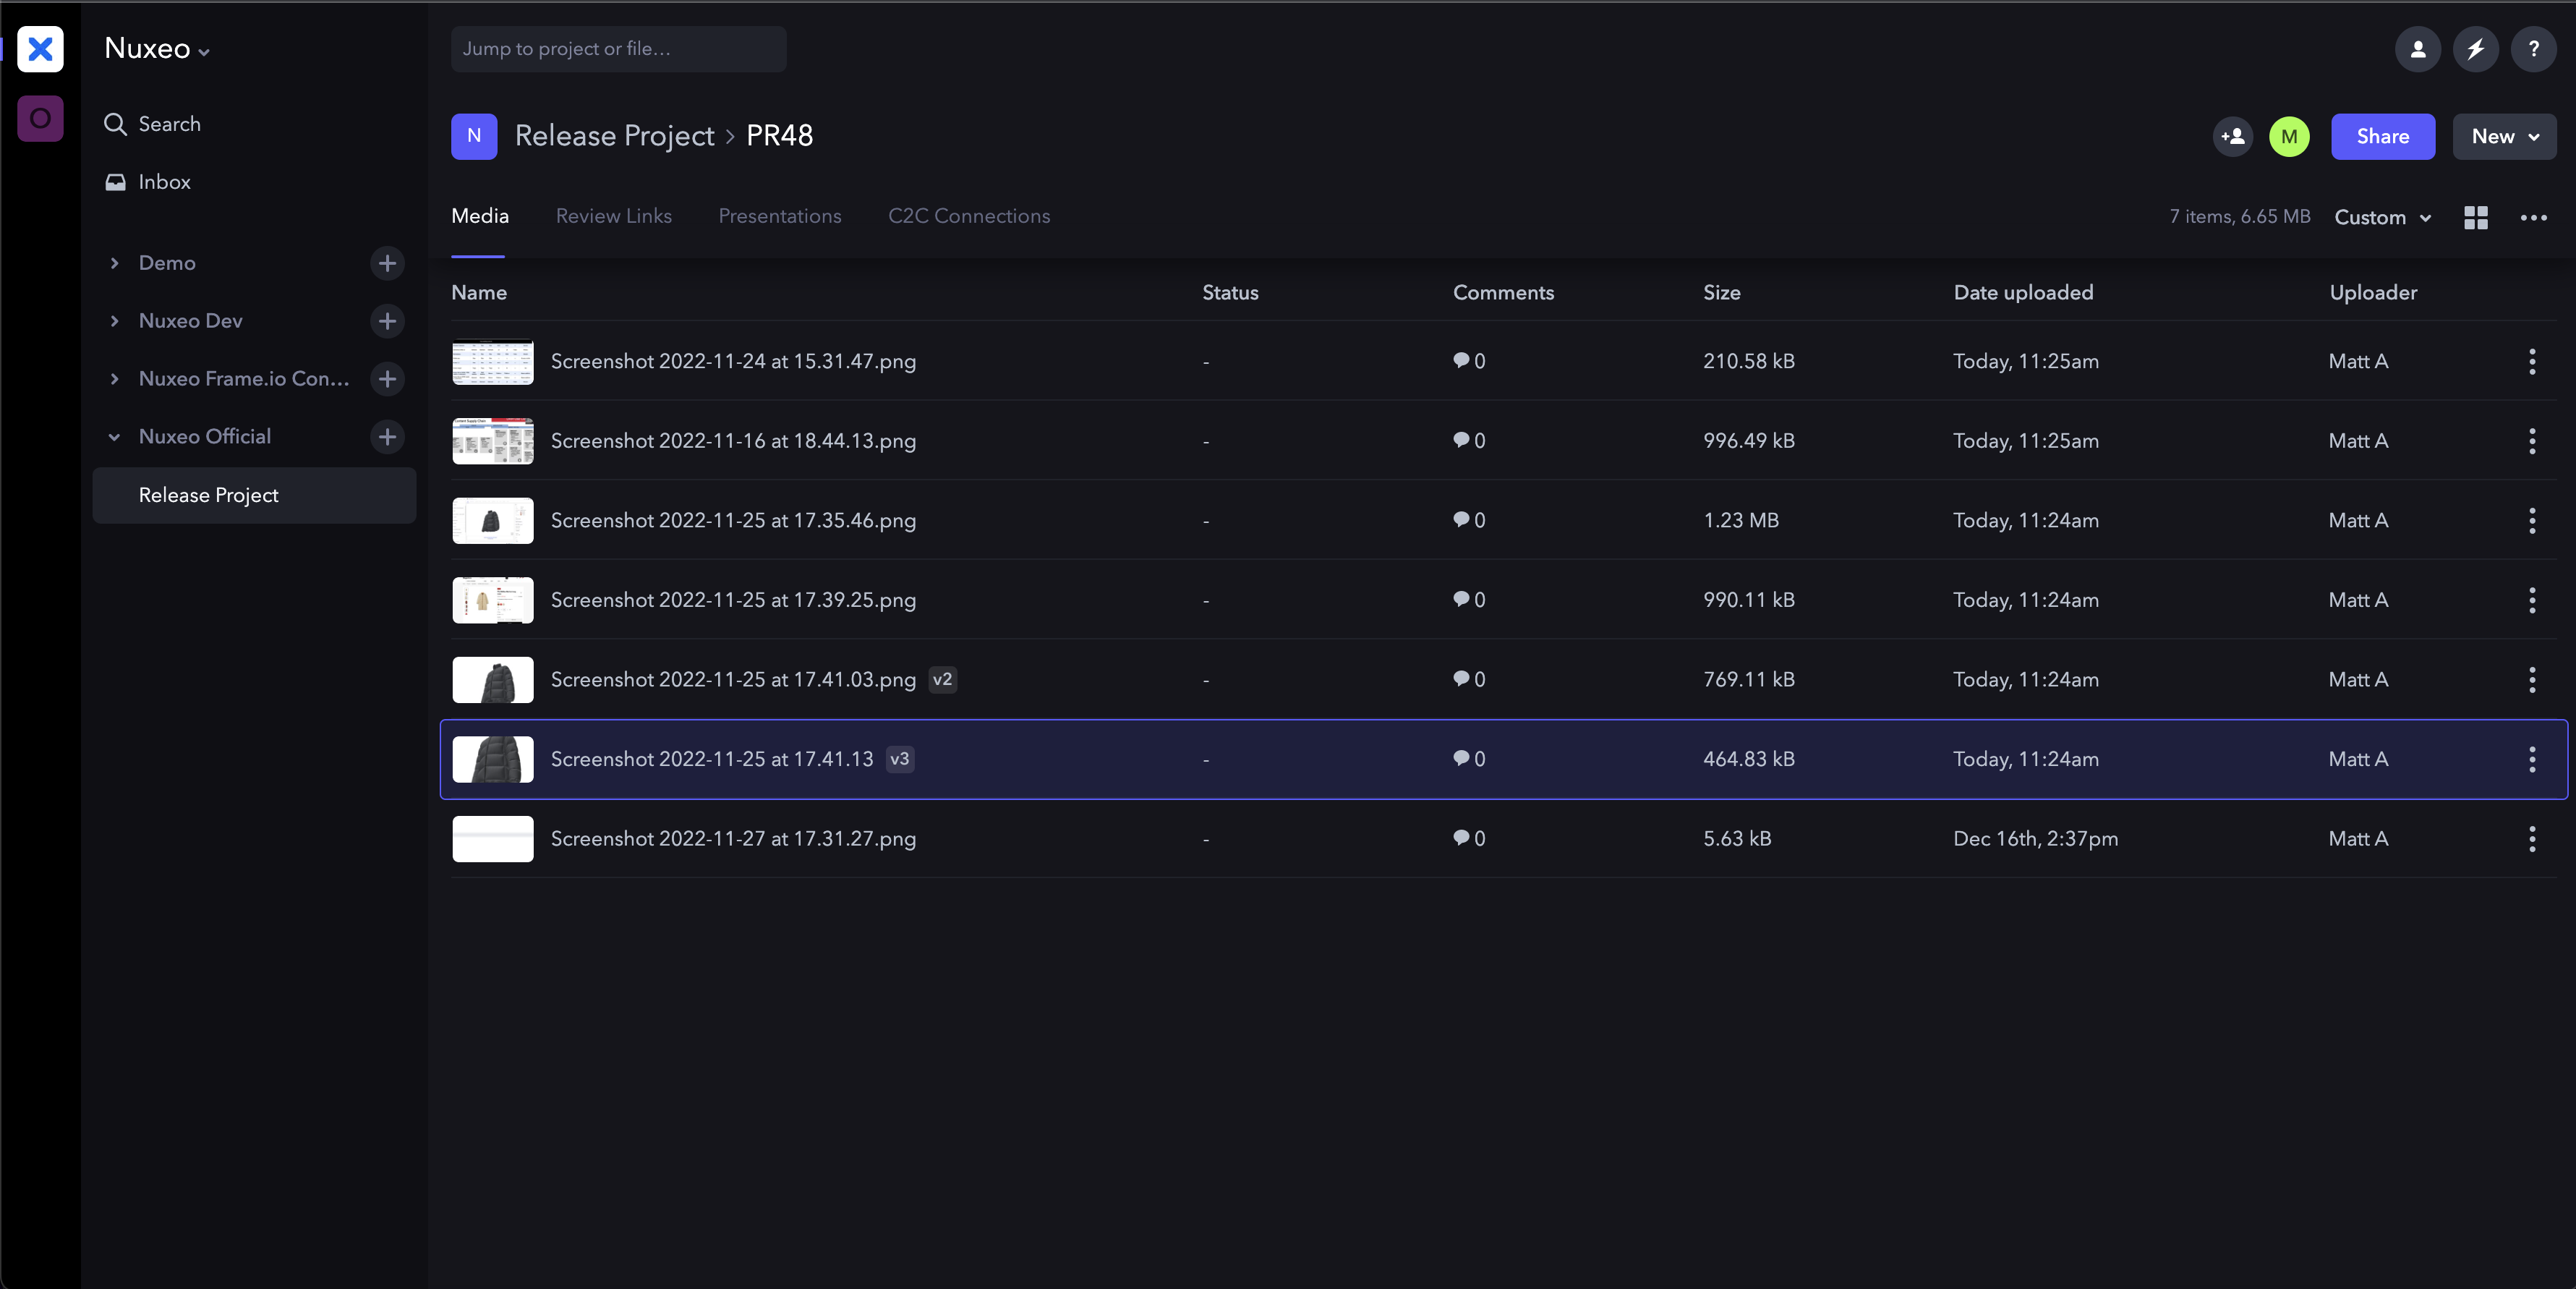This screenshot has width=2576, height=1289.
Task: Open options for Screenshot 18.44.13.png row
Action: point(2532,441)
